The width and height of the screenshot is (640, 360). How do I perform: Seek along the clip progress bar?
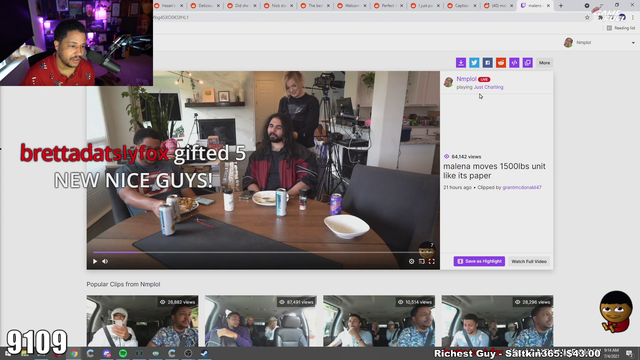[263, 252]
